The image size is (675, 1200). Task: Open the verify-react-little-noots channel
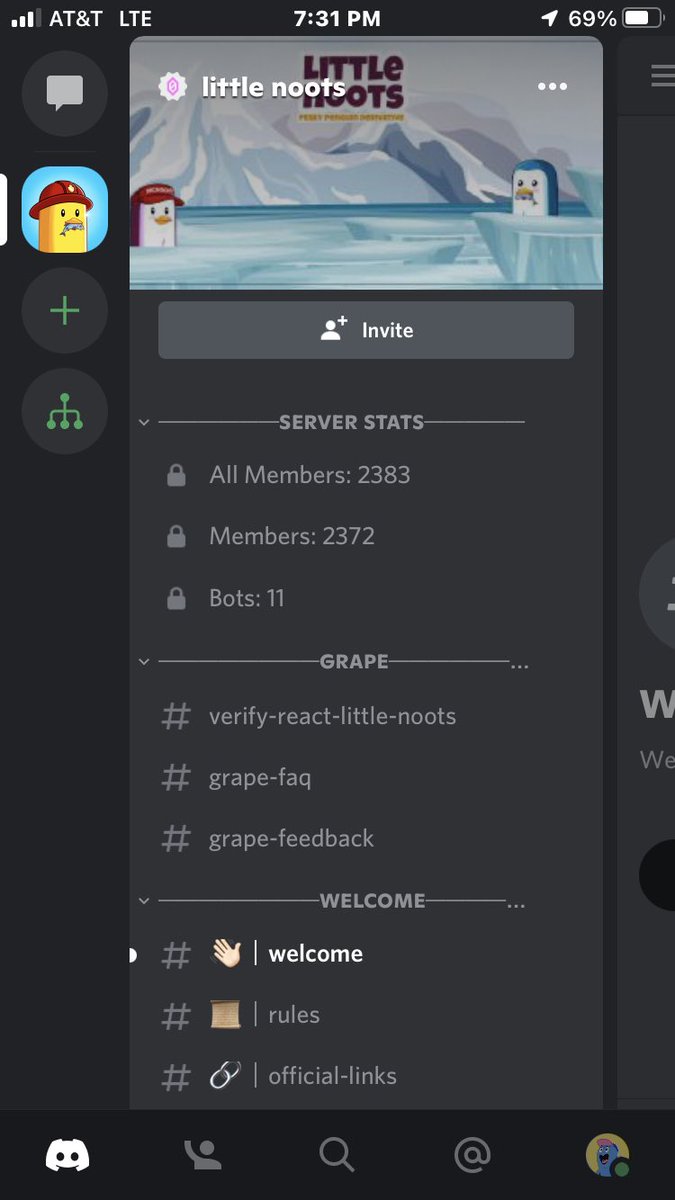pyautogui.click(x=366, y=716)
